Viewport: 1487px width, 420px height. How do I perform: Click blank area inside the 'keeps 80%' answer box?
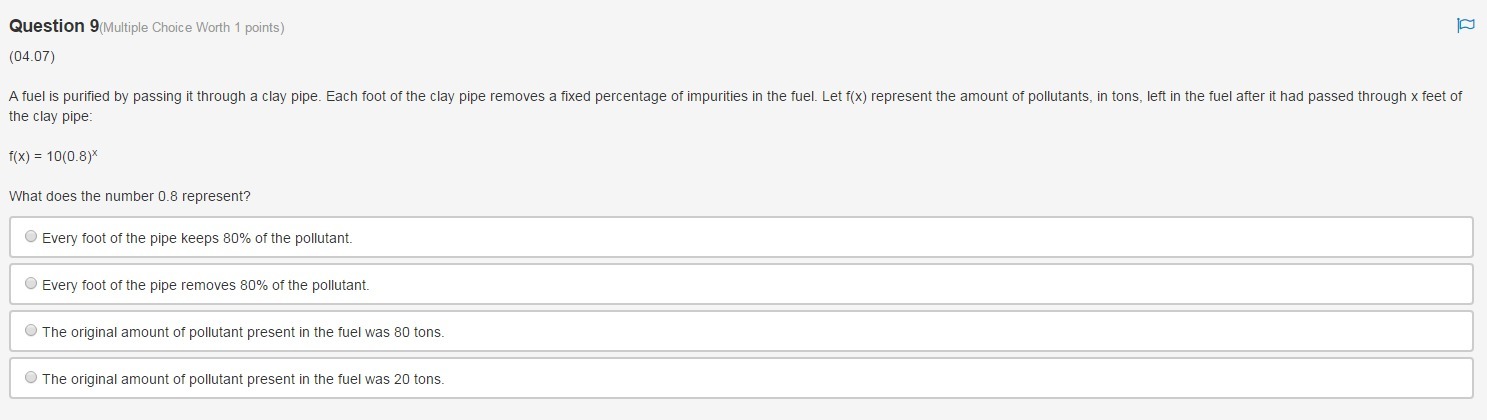tap(900, 238)
